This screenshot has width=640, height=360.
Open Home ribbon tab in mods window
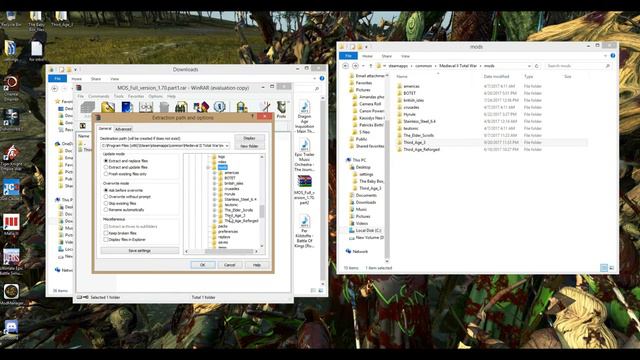pos(367,56)
